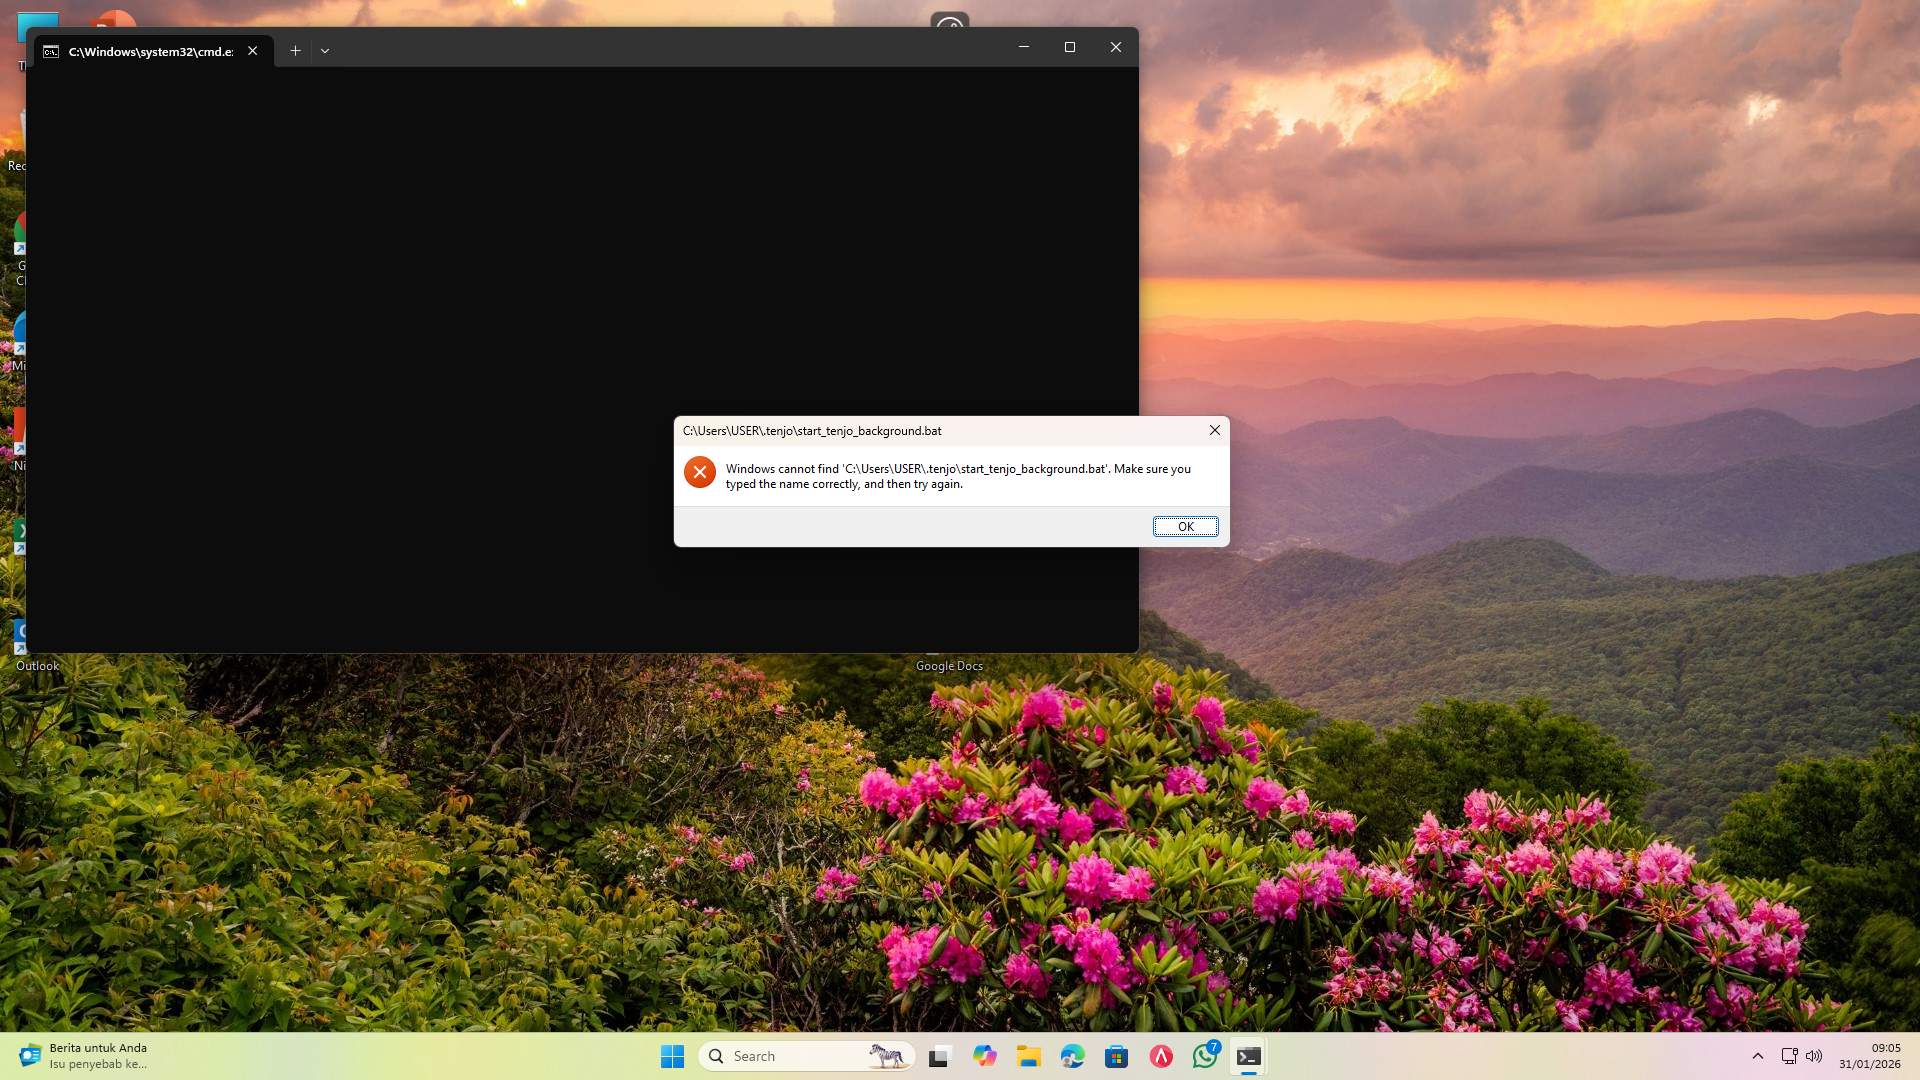
Task: Dismiss the error by clicking OK
Action: coord(1185,526)
